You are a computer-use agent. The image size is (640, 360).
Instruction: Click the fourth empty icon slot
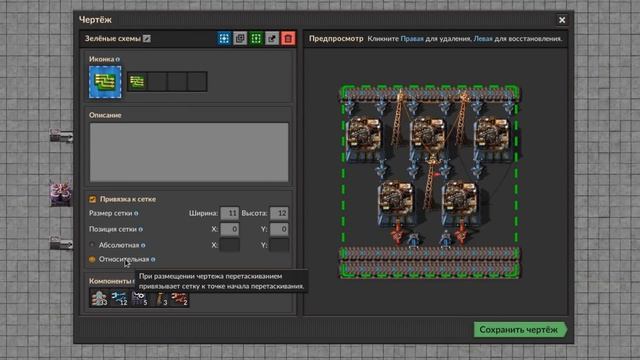pos(197,82)
